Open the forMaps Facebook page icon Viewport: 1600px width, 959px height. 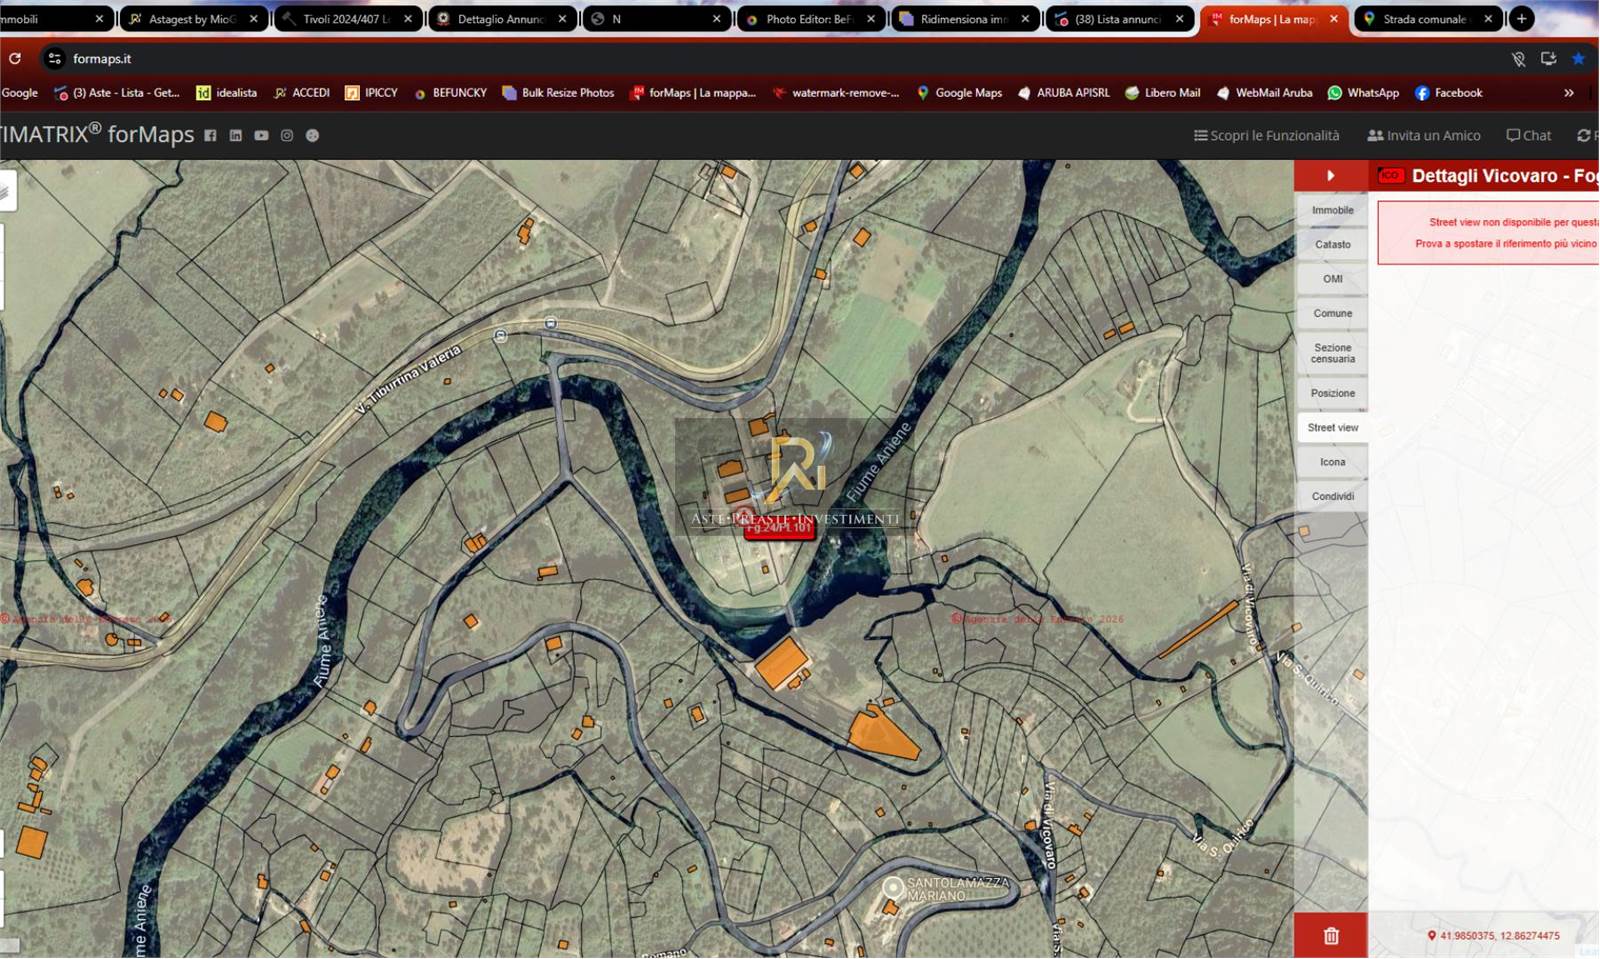coord(210,136)
